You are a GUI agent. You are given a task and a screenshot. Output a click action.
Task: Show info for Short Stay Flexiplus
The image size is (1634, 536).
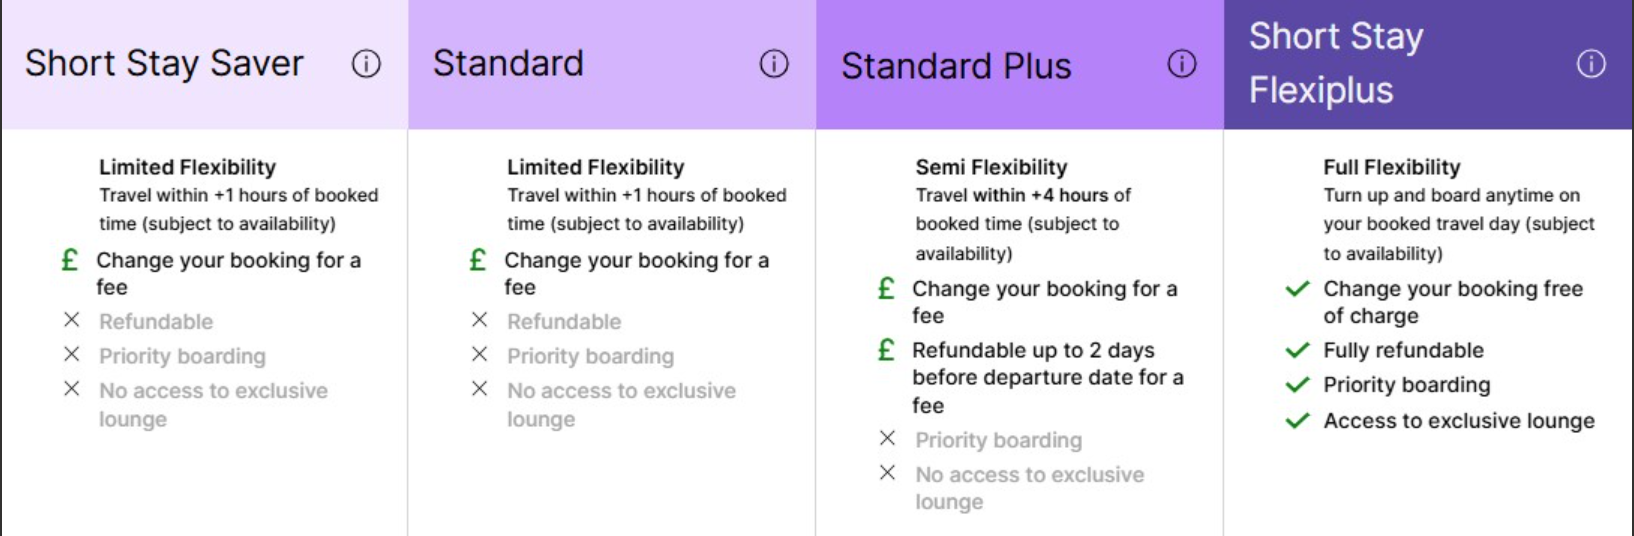pos(1591,64)
